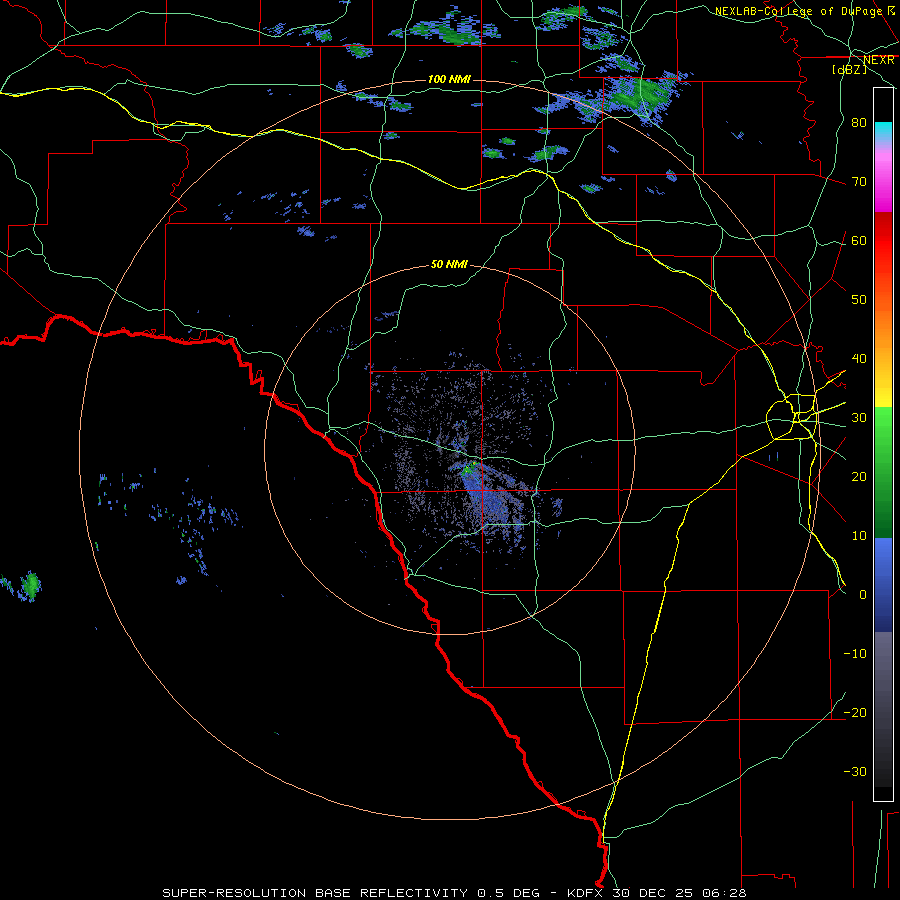Image resolution: width=900 pixels, height=900 pixels.
Task: Click the -20 value on dBZ scale
Action: [855, 712]
